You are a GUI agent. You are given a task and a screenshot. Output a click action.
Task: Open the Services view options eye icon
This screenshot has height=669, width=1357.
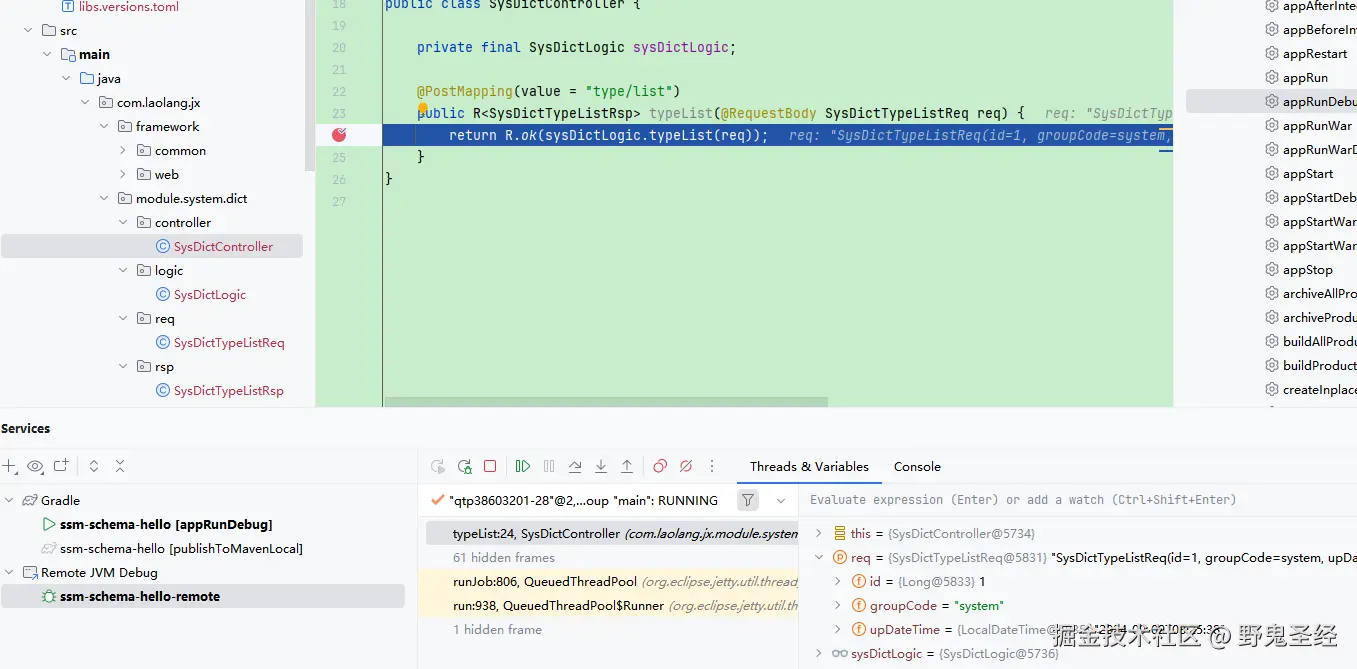(x=35, y=466)
